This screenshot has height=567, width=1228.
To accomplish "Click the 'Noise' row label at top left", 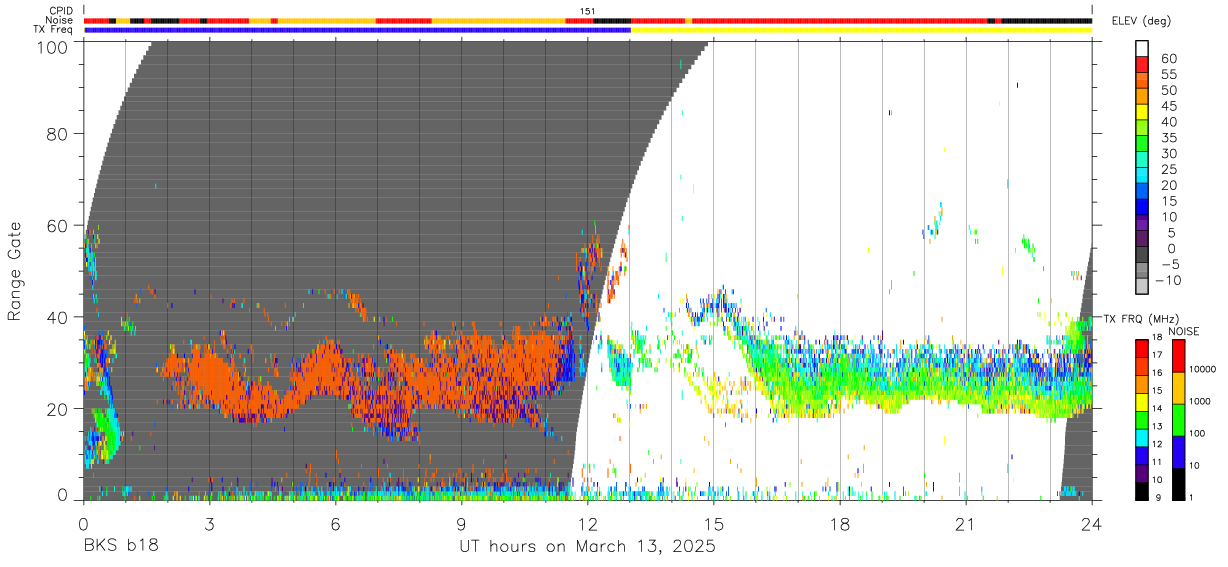I will (60, 21).
